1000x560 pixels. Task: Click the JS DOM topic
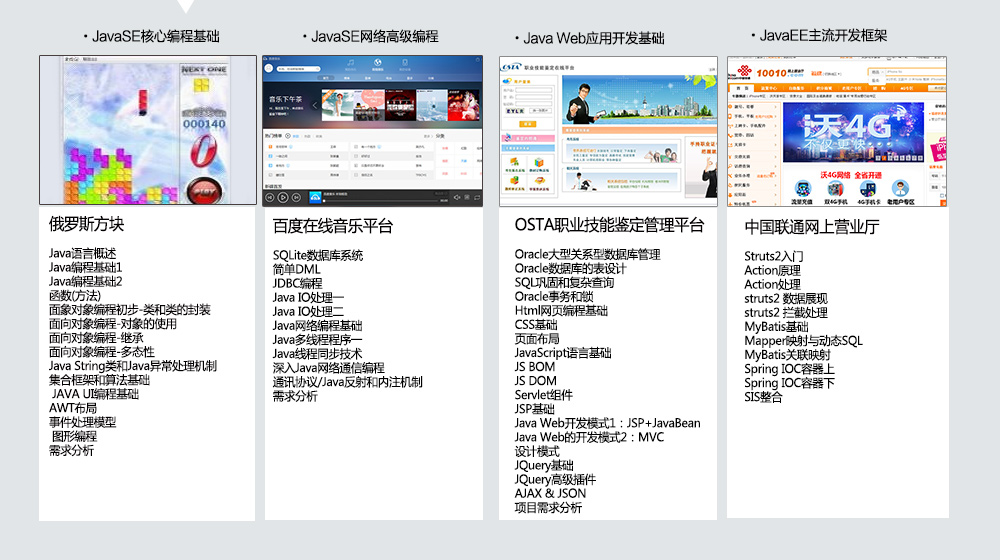click(x=536, y=381)
